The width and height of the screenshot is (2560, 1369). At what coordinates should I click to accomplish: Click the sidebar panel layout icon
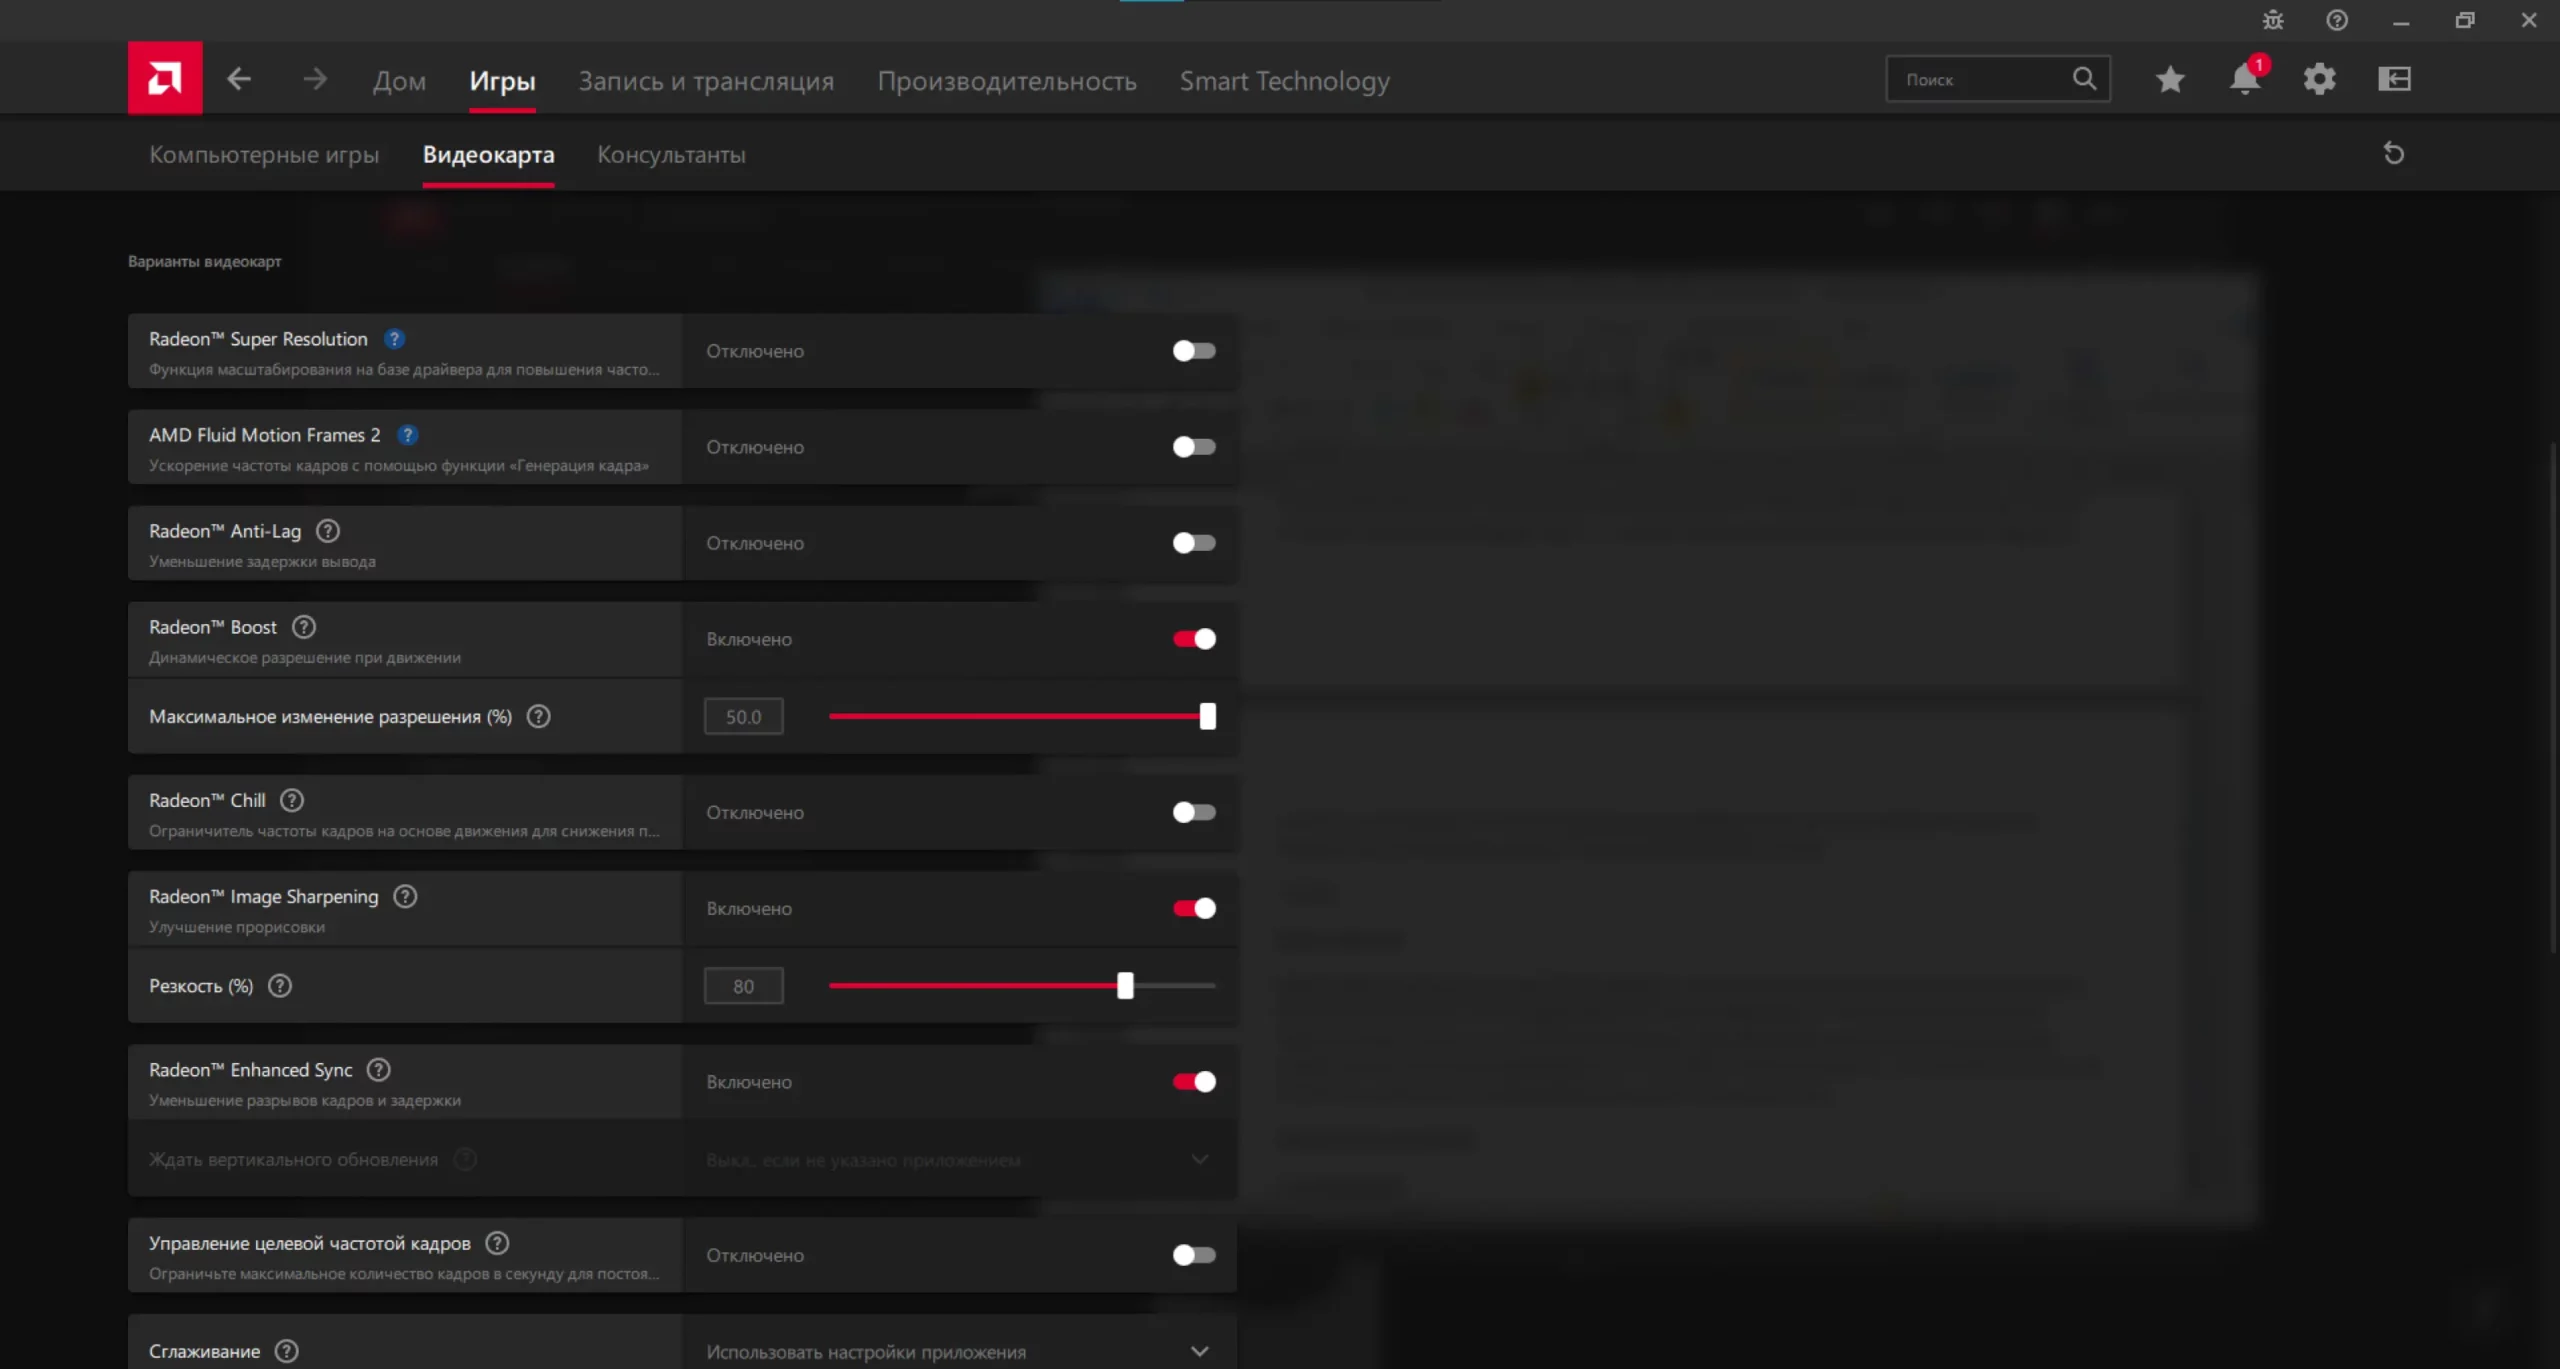click(x=2394, y=79)
